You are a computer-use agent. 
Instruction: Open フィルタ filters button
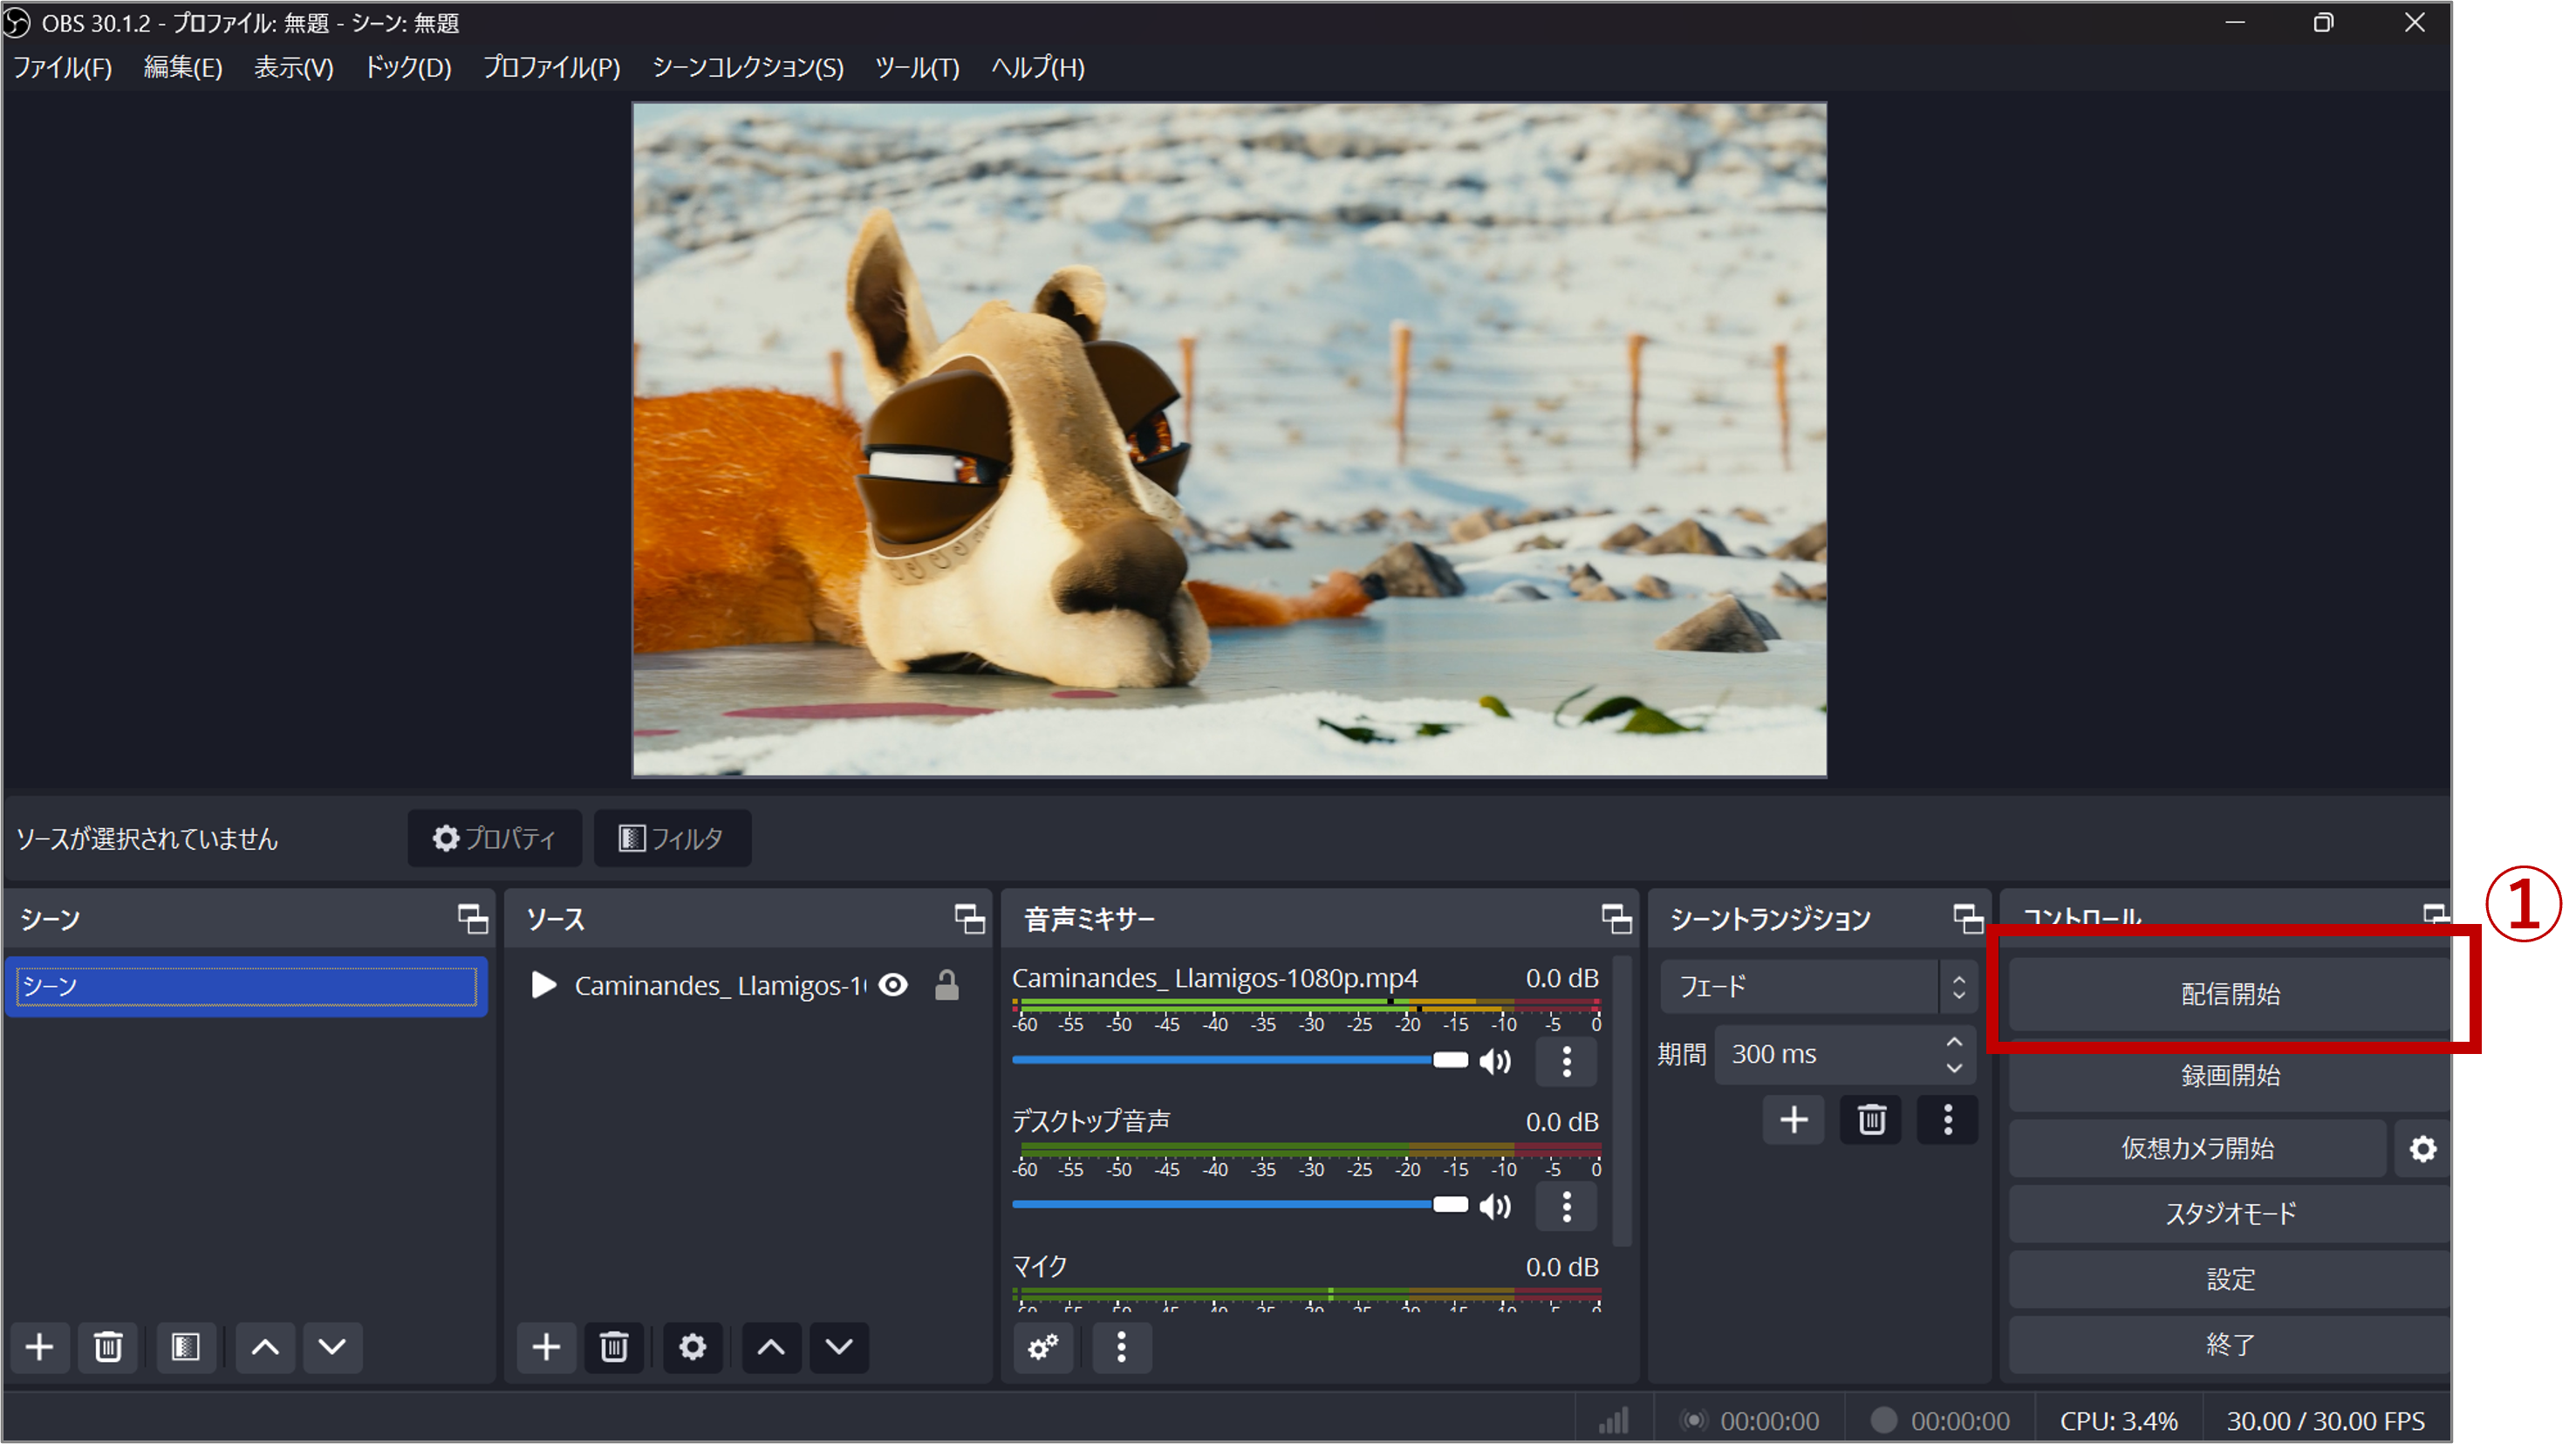pyautogui.click(x=672, y=838)
